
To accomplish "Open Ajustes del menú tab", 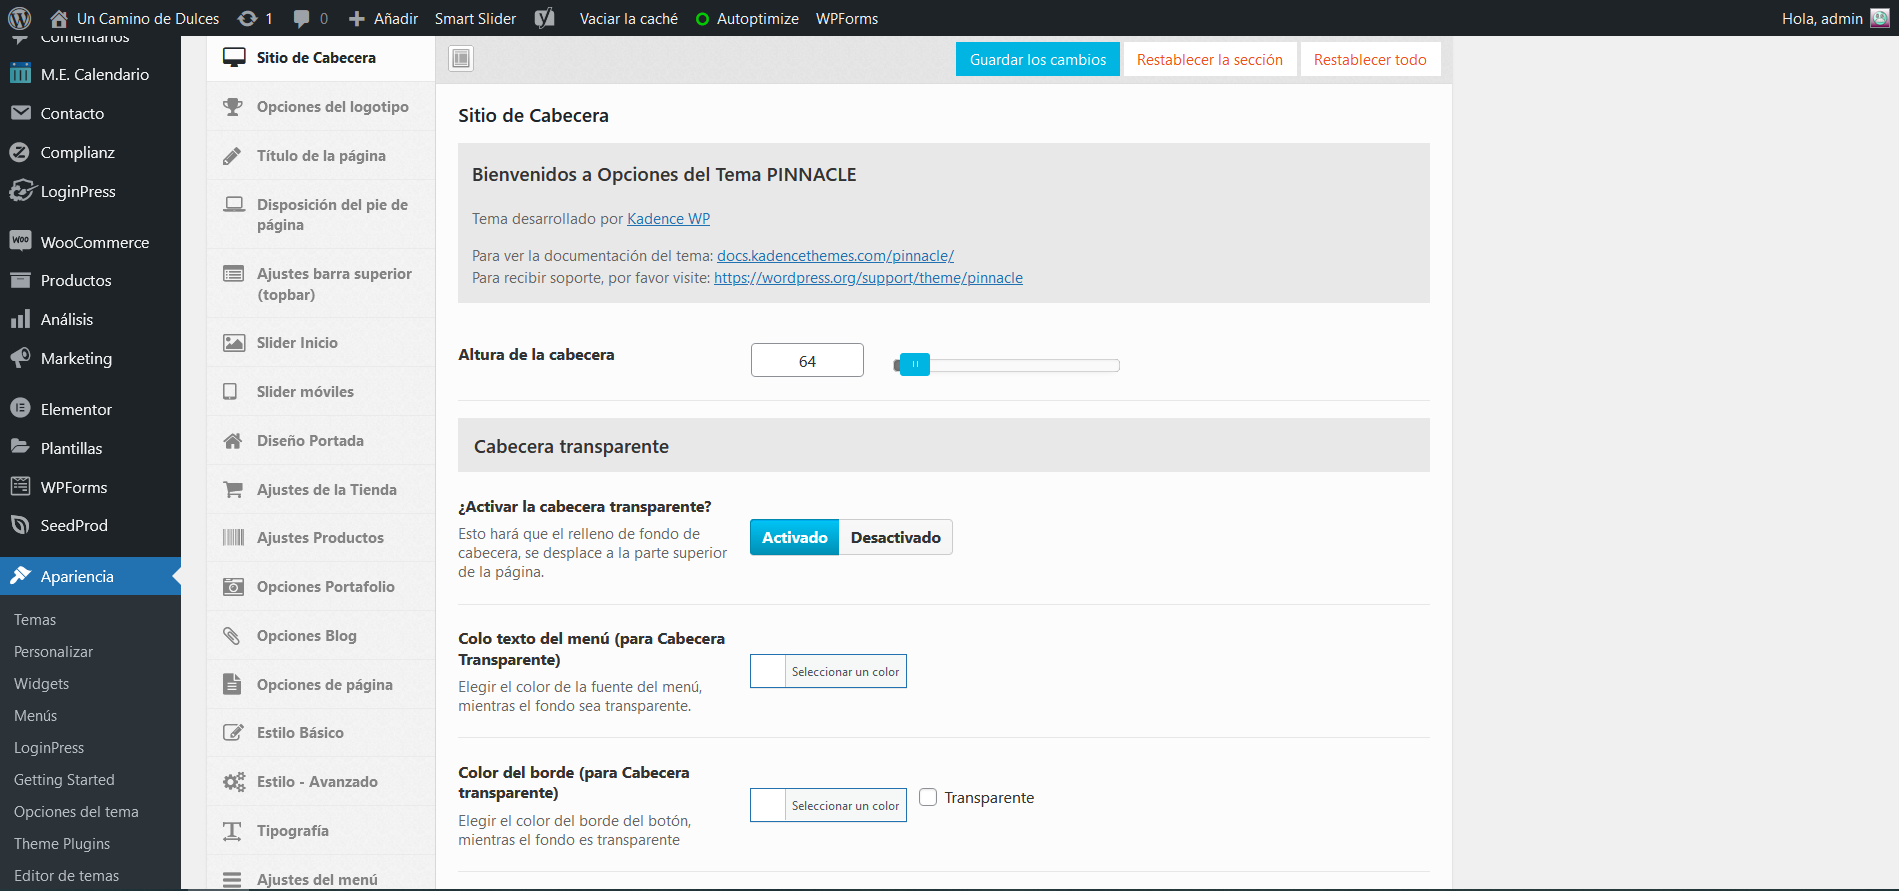I will click(321, 872).
